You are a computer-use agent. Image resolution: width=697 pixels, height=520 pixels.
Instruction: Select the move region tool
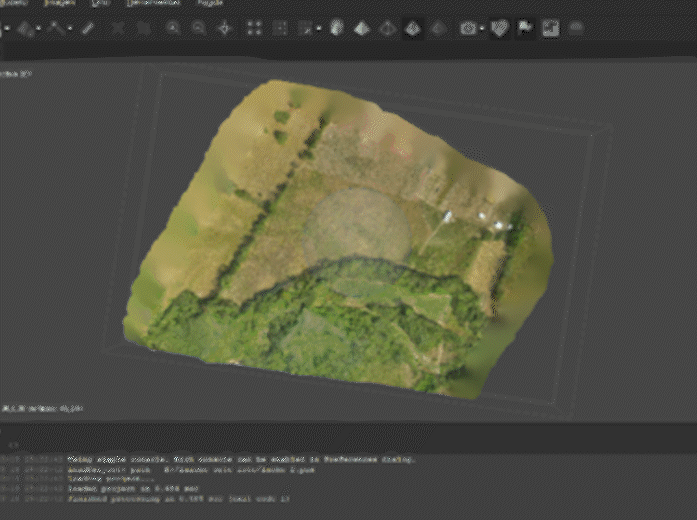click(25, 29)
